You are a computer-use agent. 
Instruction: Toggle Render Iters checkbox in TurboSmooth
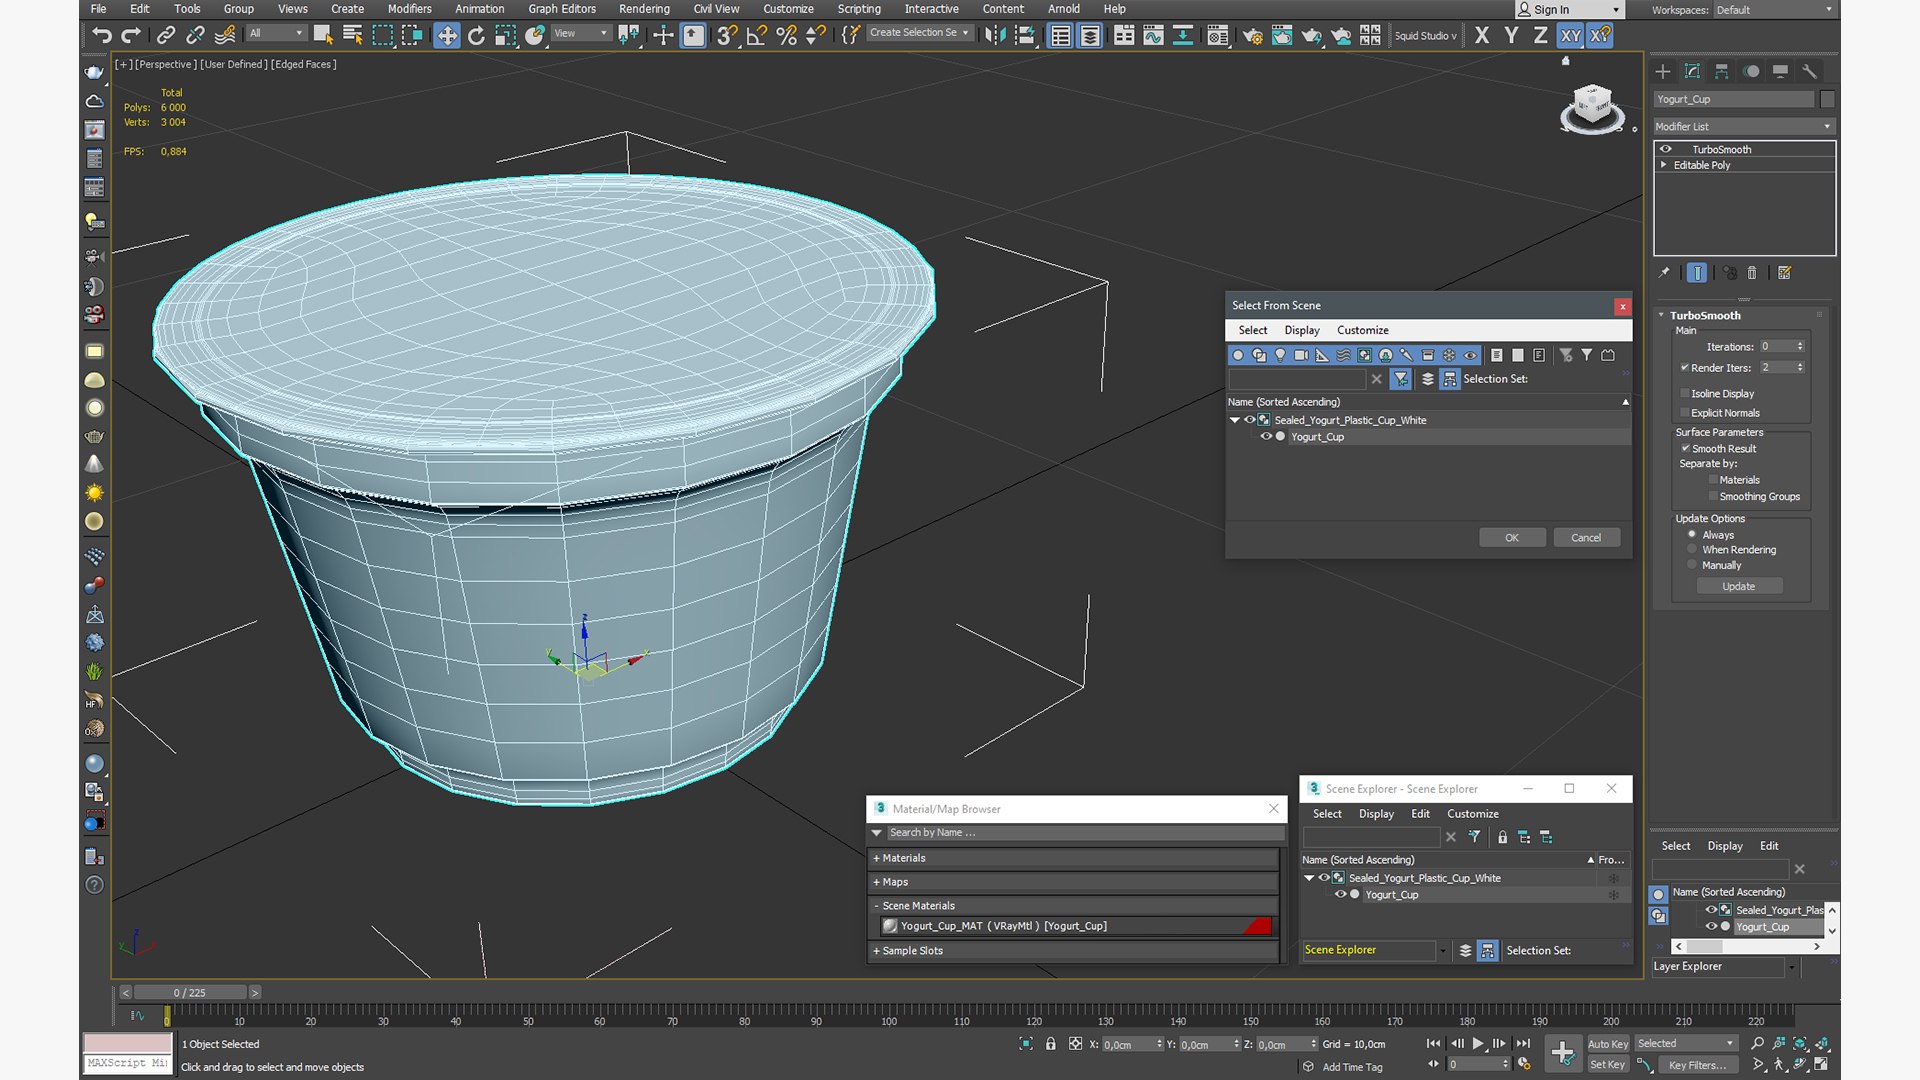[1685, 367]
